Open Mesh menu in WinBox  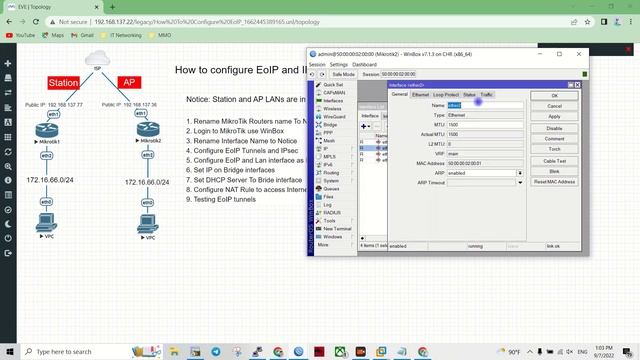329,140
